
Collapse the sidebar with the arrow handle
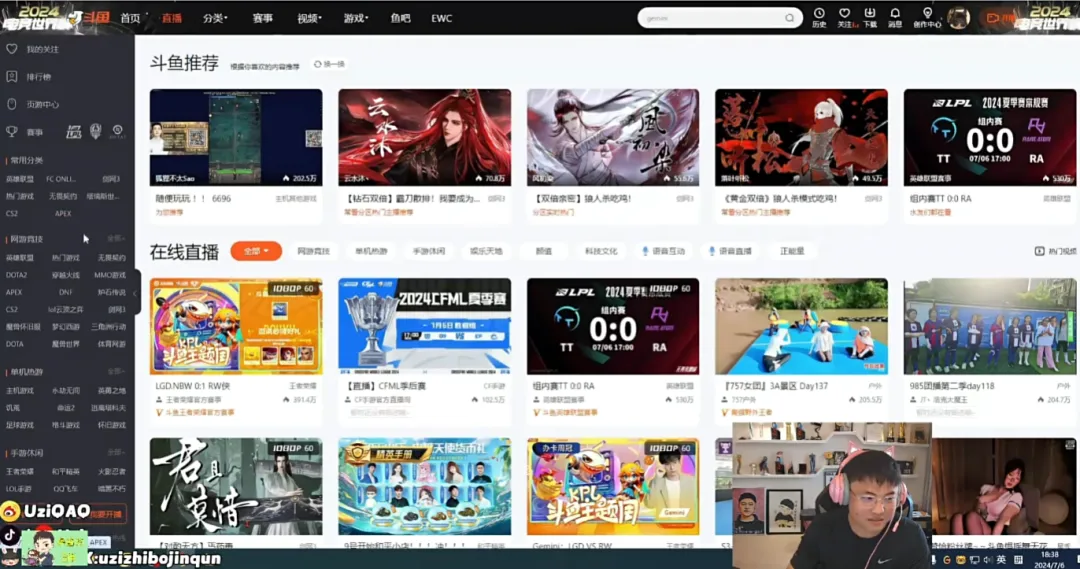[x=136, y=293]
